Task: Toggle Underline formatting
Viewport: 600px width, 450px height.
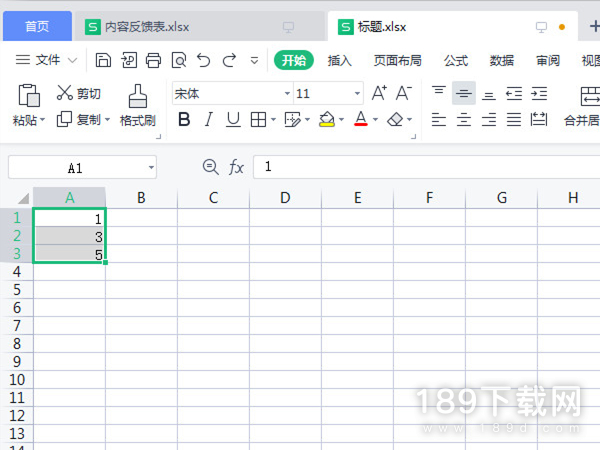Action: [x=233, y=120]
